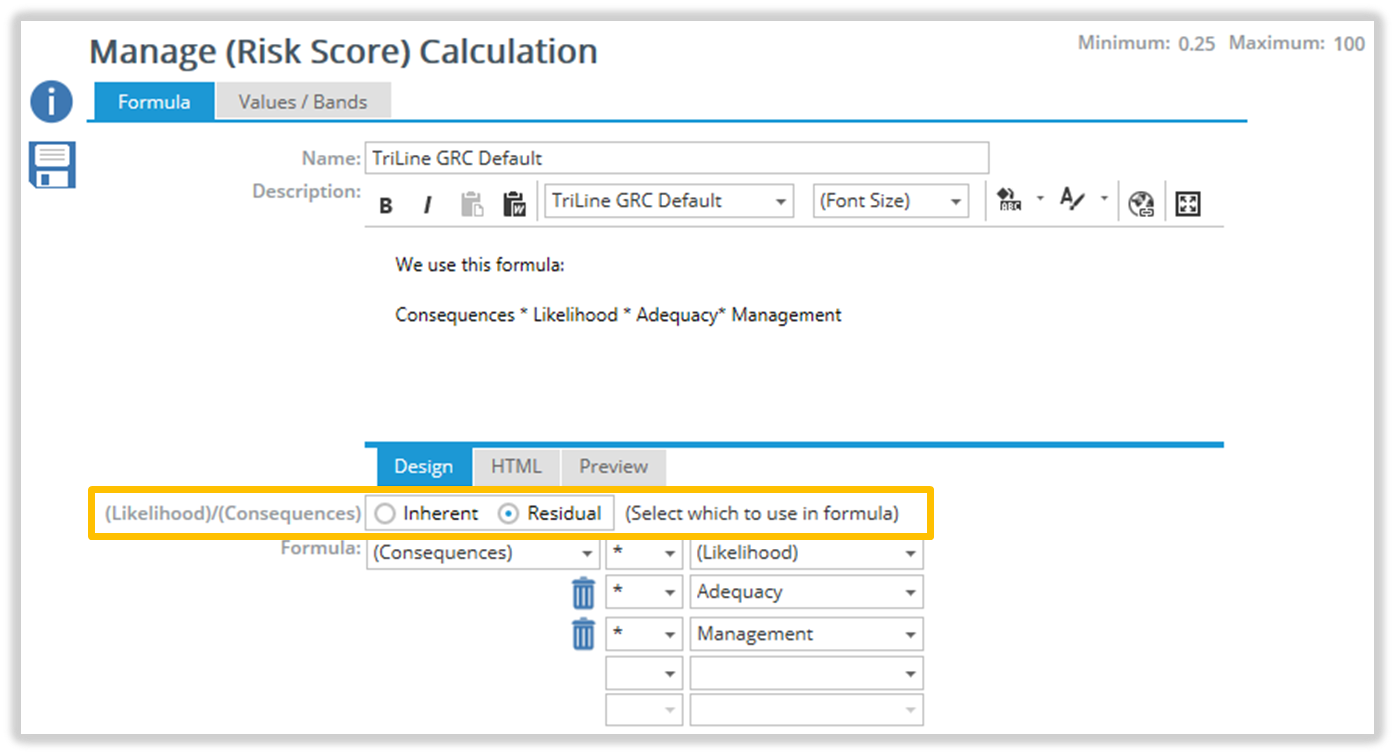Open the (Consequences) formula dropdown
The height and width of the screenshot is (755, 1395).
click(x=483, y=553)
